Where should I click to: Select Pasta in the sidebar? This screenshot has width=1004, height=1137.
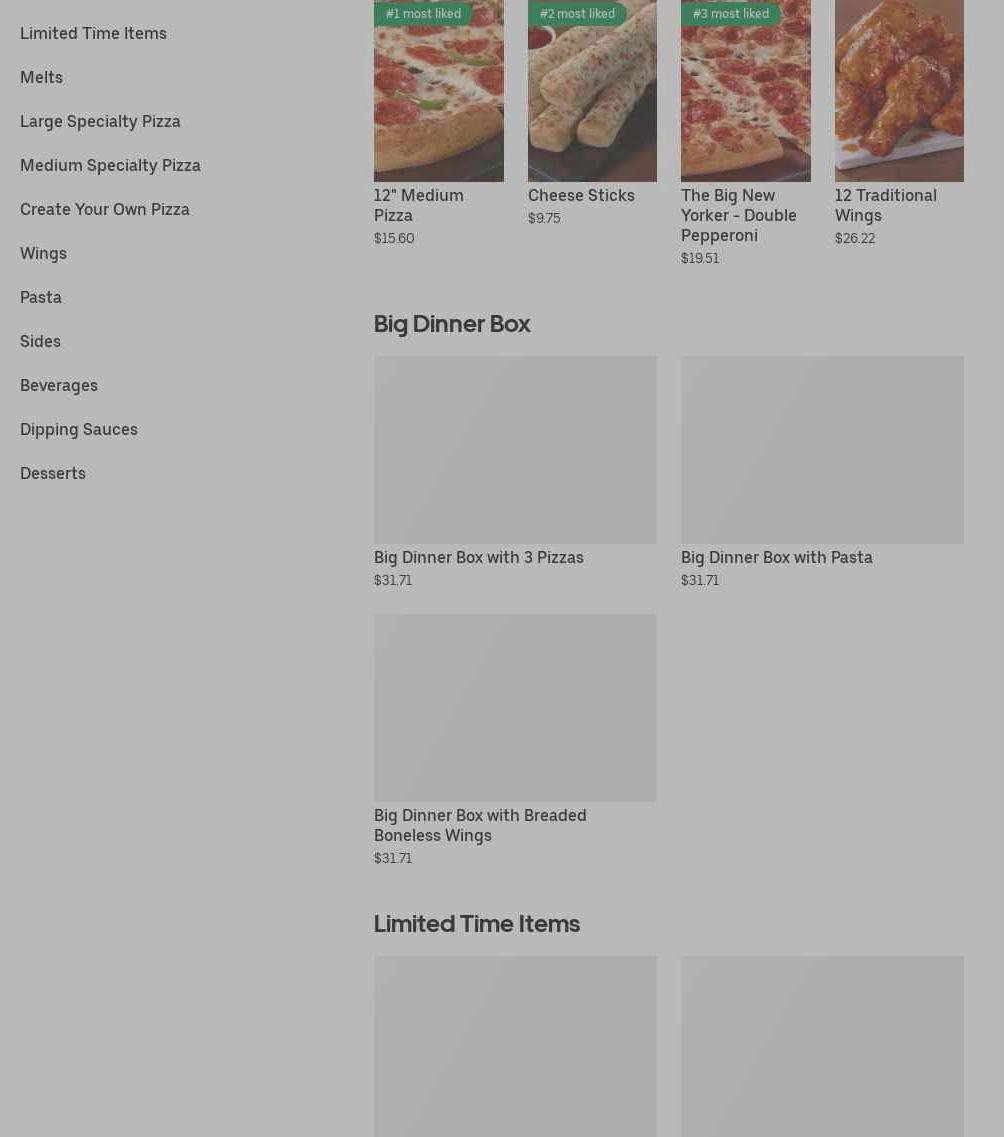[41, 297]
